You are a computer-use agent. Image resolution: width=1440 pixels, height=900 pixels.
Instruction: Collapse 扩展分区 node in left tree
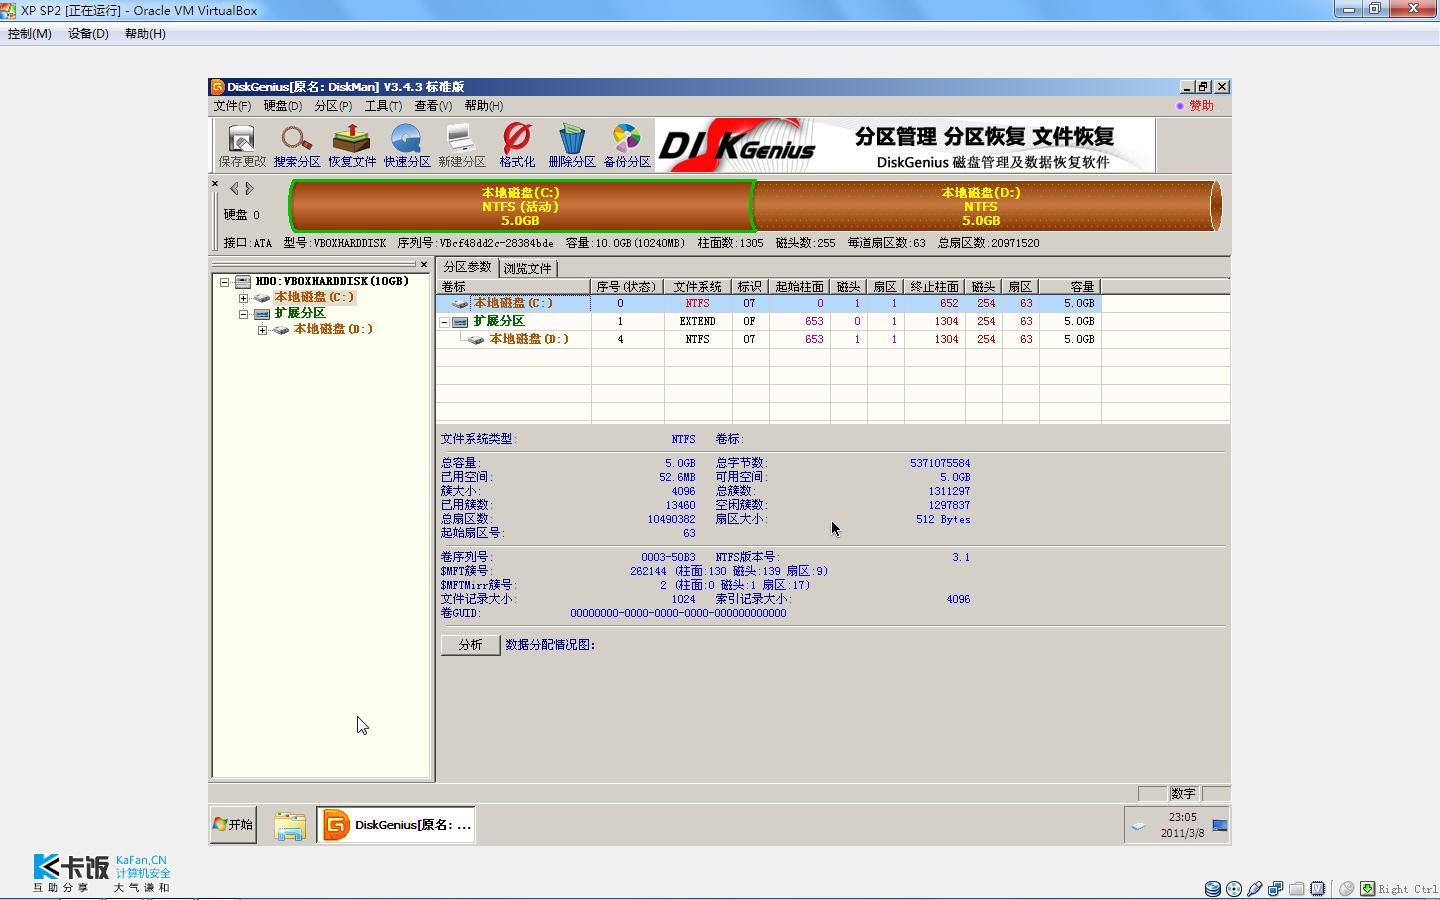[243, 314]
